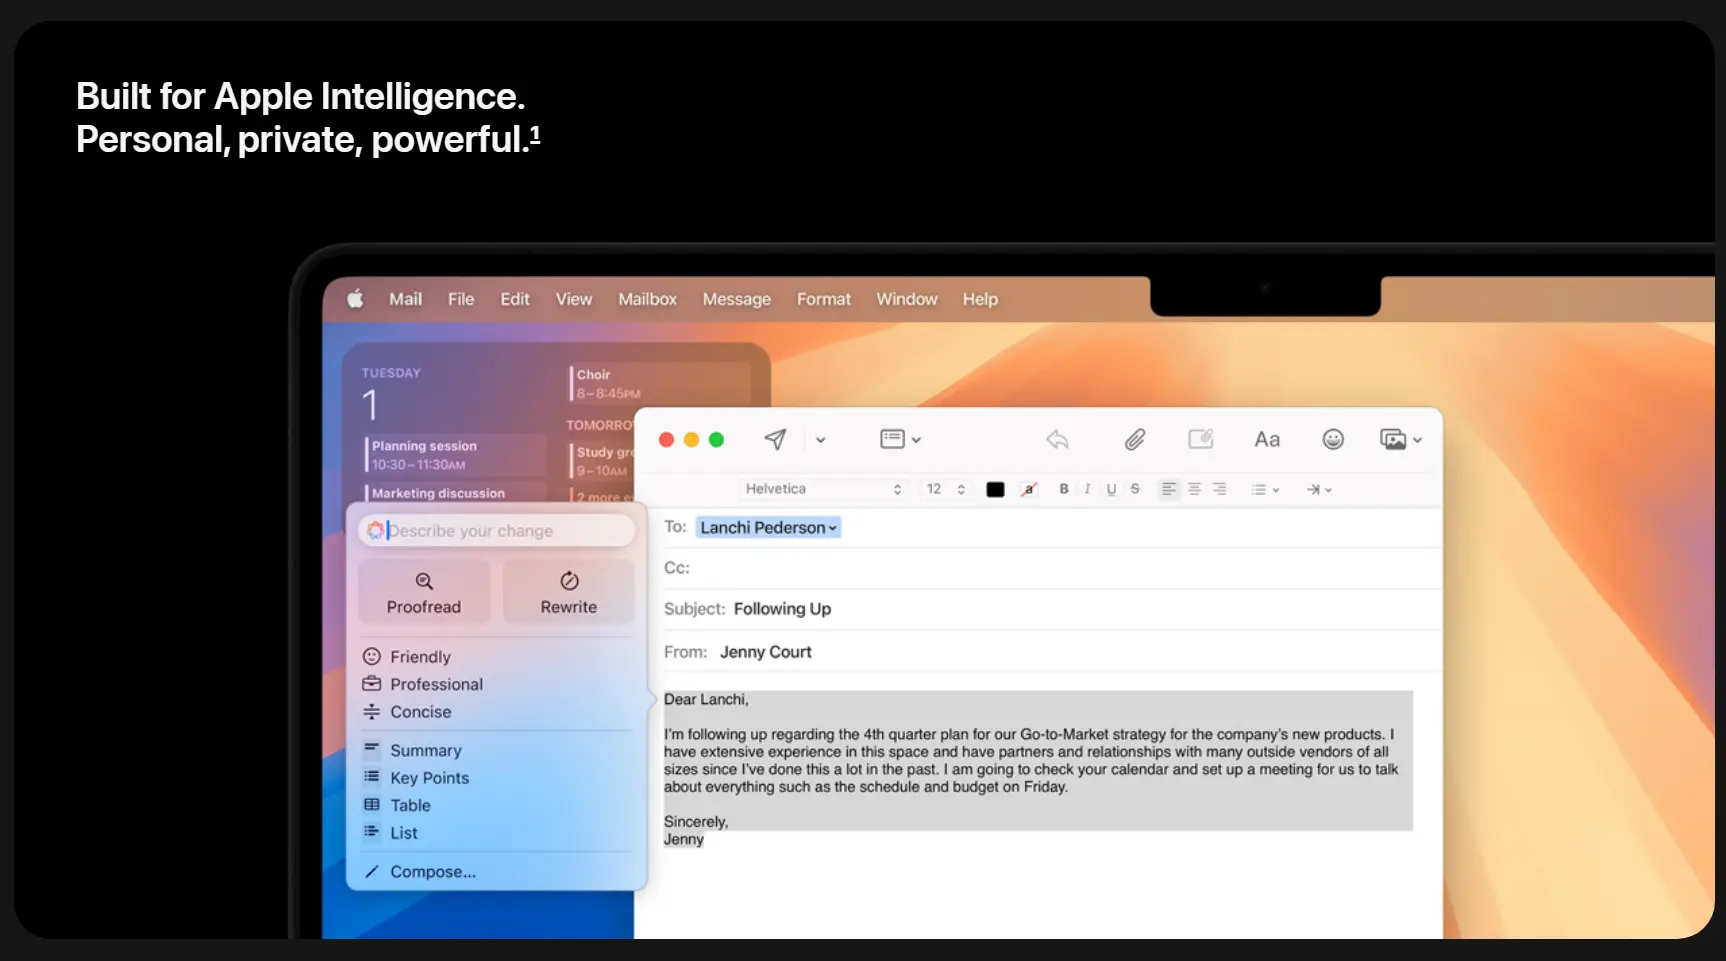Toggle underline formatting
The height and width of the screenshot is (961, 1726).
click(1111, 489)
